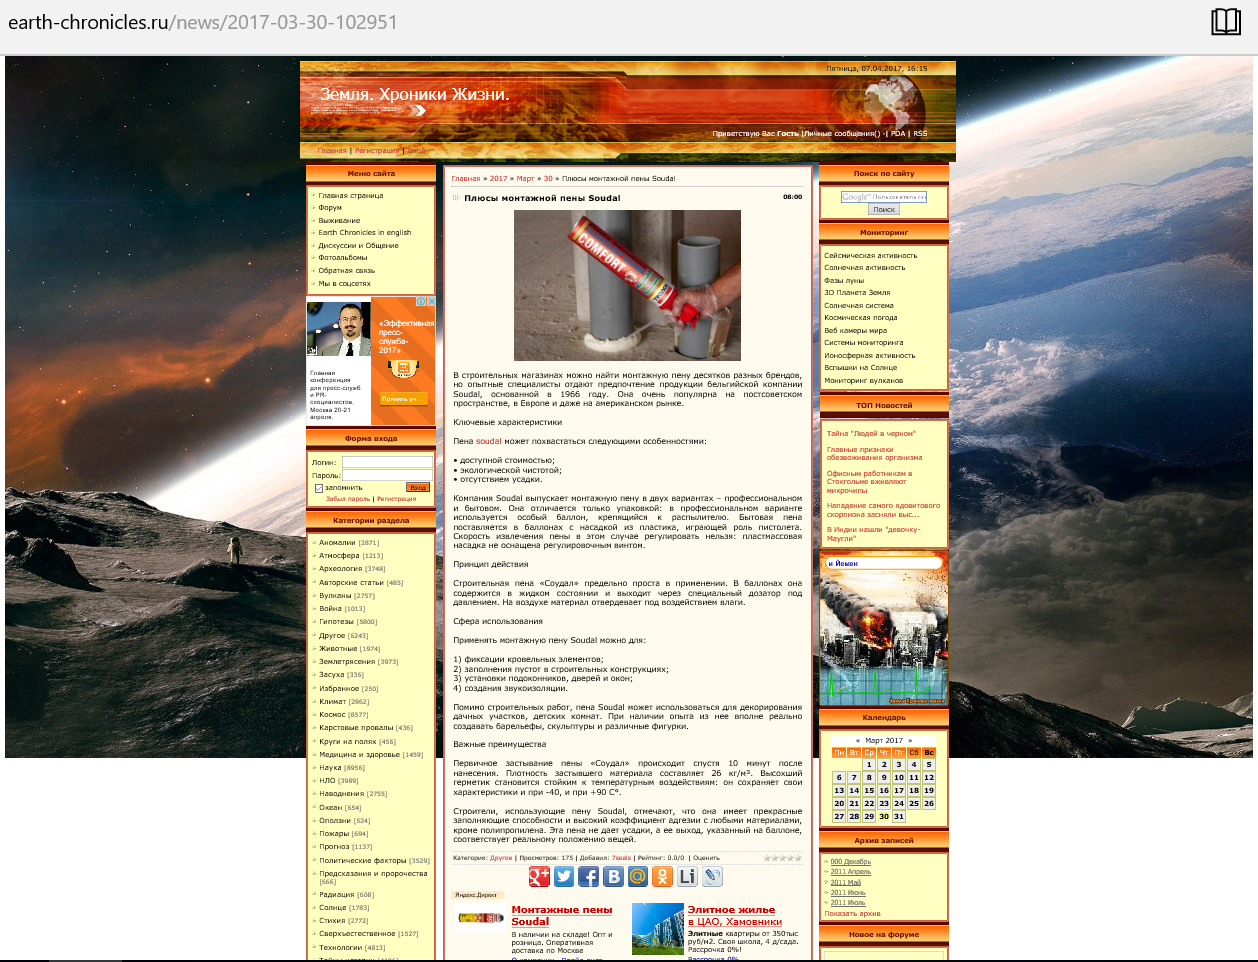Go to previous month in calendar
Viewport: 1258px width, 962px height.
point(857,741)
